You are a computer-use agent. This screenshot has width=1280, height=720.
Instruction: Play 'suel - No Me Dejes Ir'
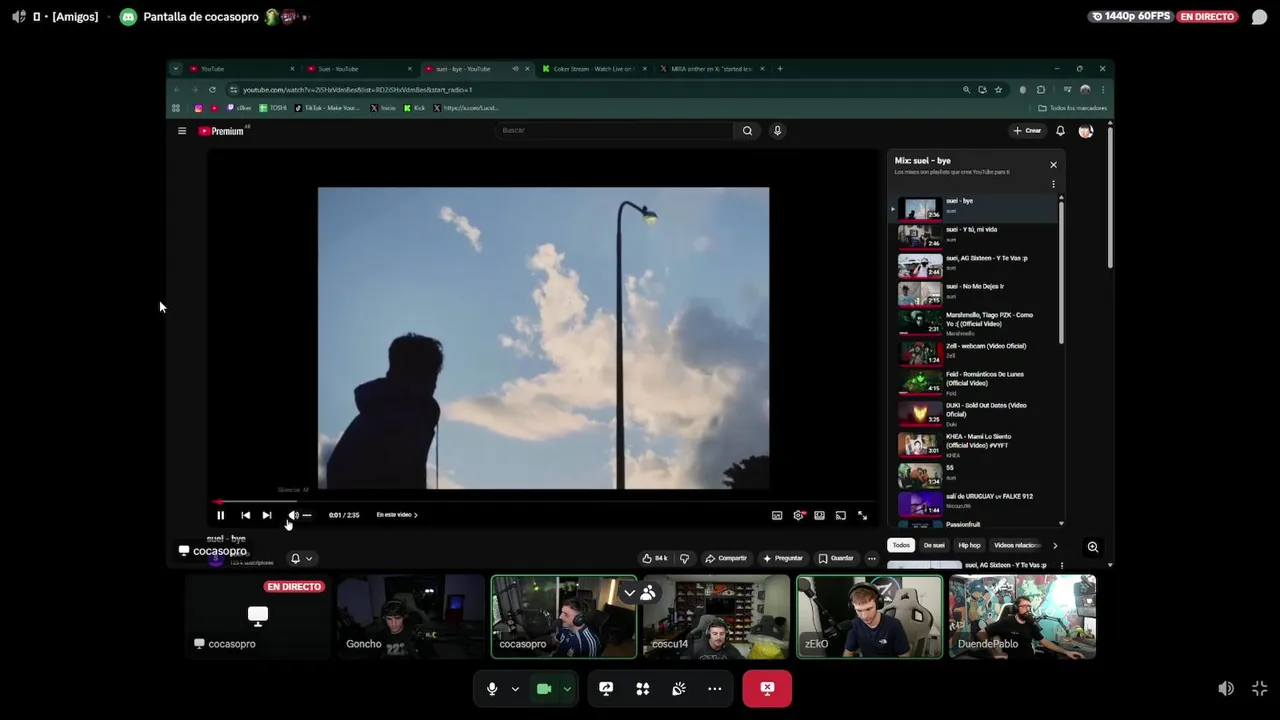pyautogui.click(x=975, y=293)
